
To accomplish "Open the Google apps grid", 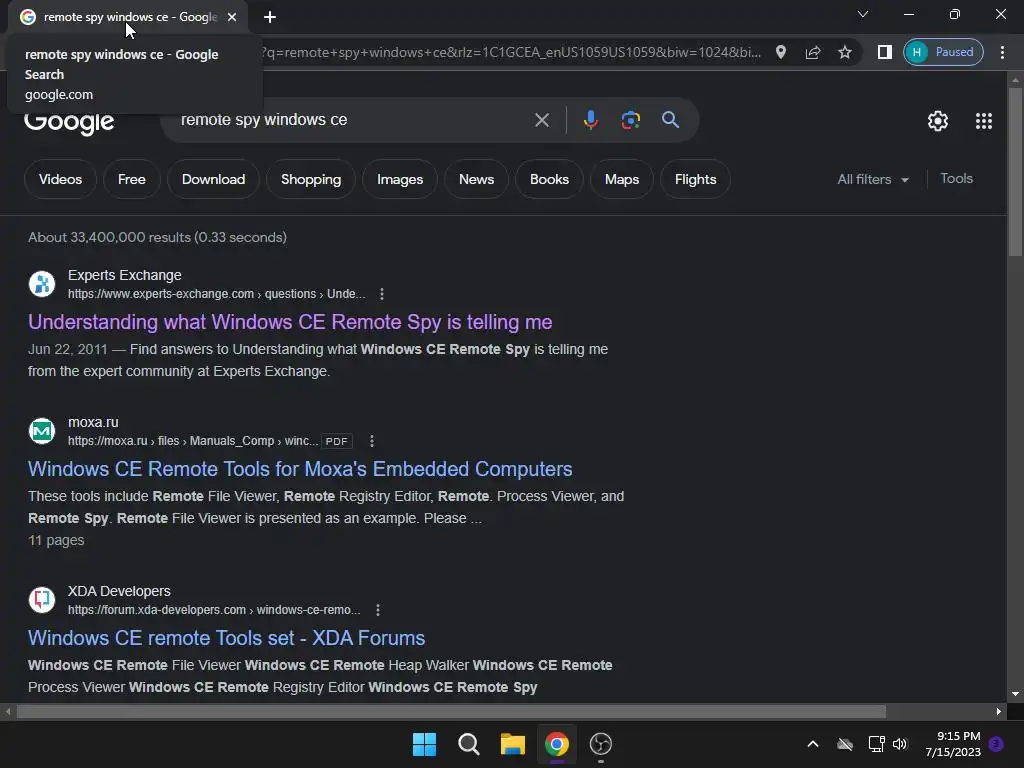I will pos(984,121).
